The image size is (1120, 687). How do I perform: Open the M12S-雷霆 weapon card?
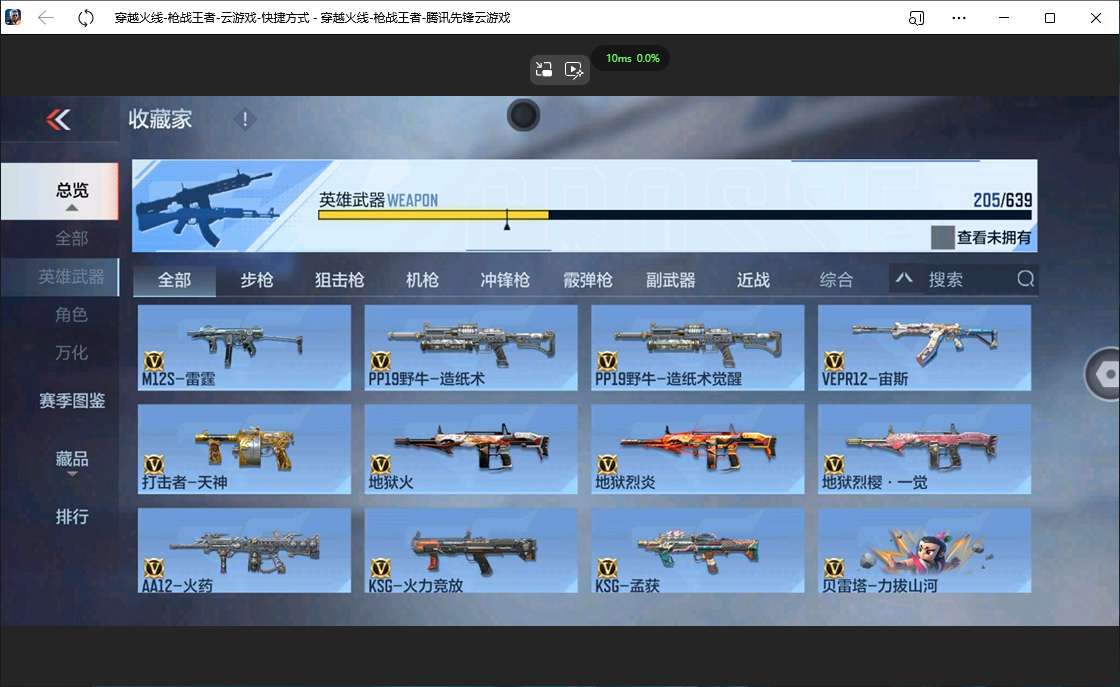click(x=244, y=347)
